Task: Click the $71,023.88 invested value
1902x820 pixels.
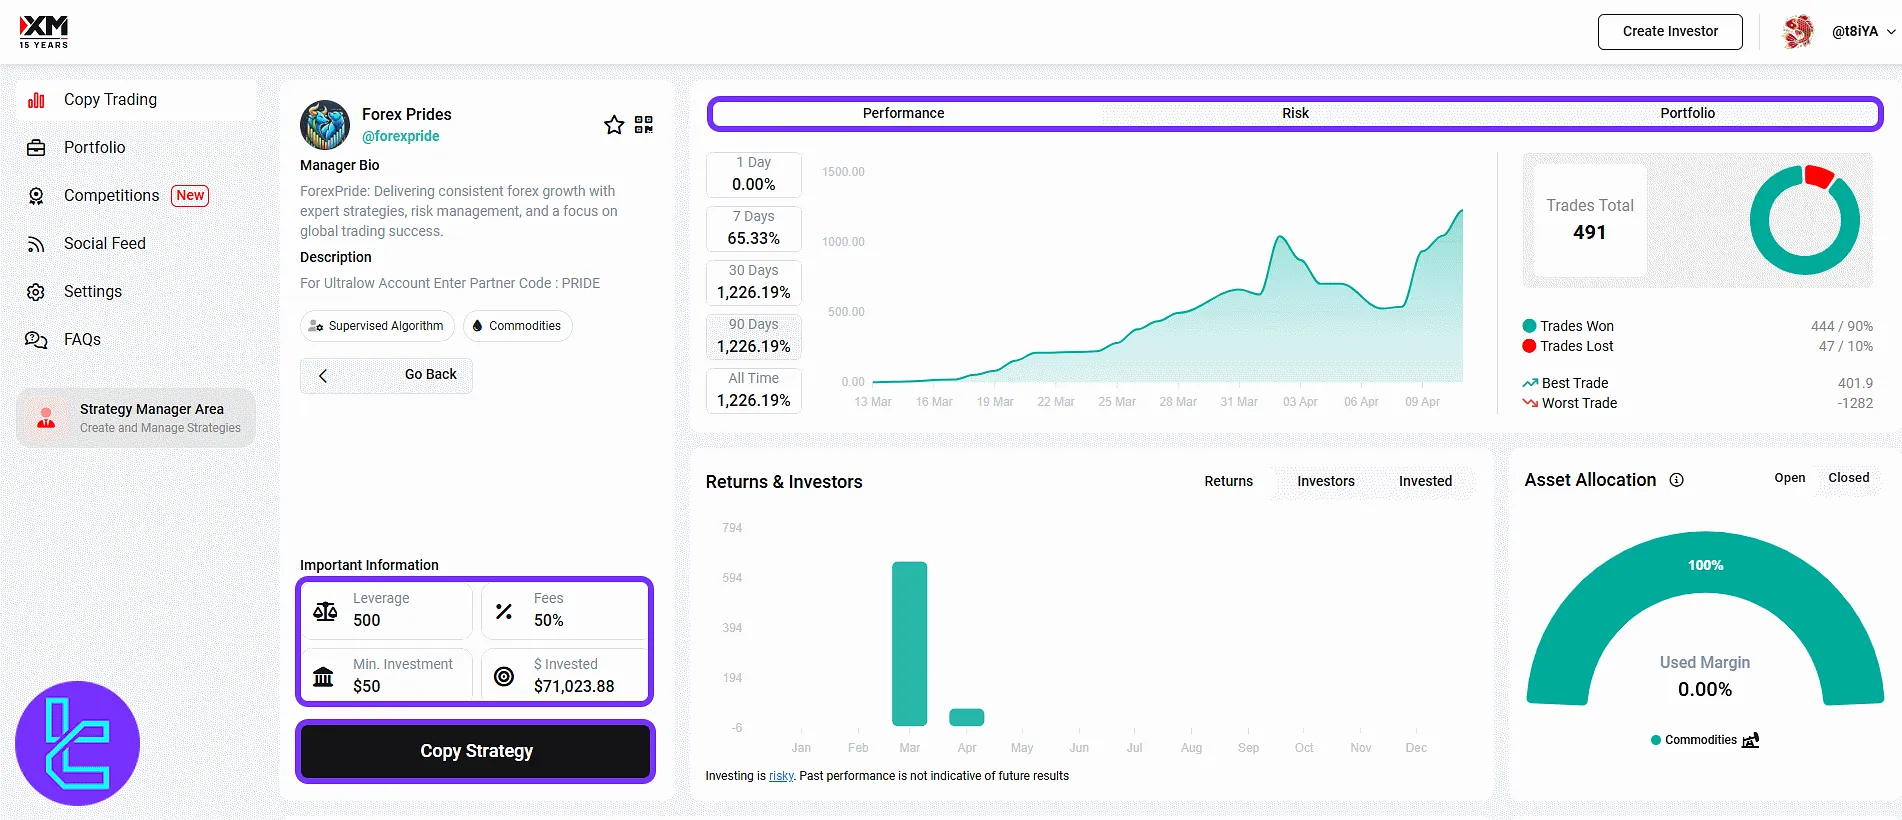Action: pyautogui.click(x=574, y=686)
